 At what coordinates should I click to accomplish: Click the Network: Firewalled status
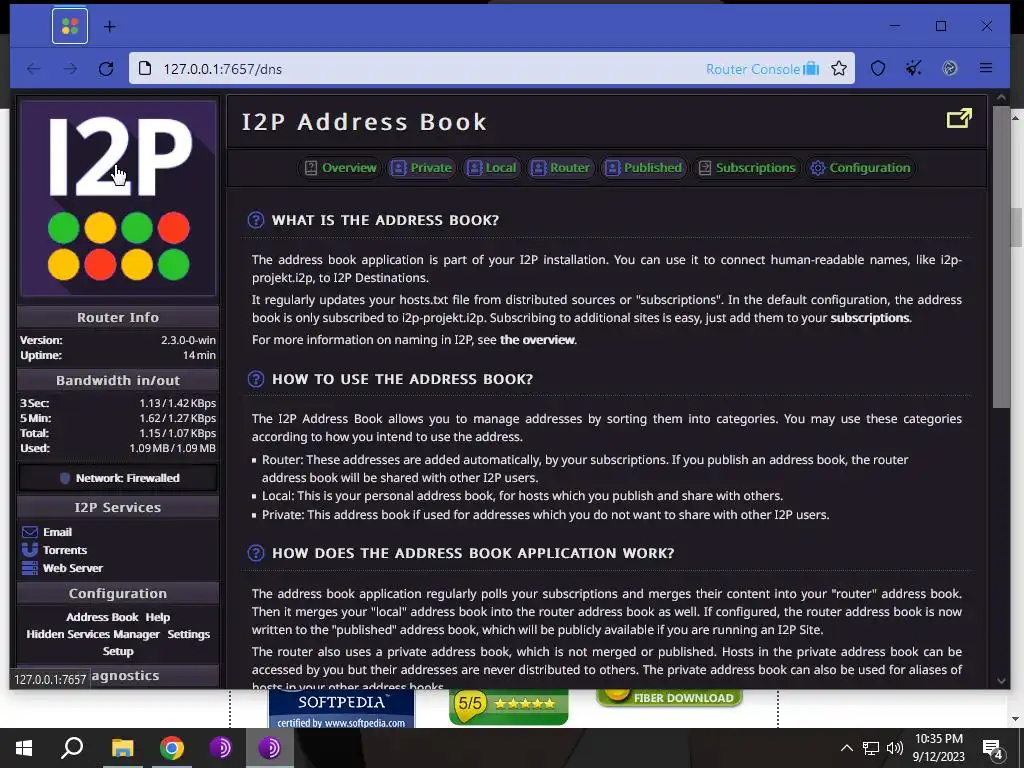(118, 478)
